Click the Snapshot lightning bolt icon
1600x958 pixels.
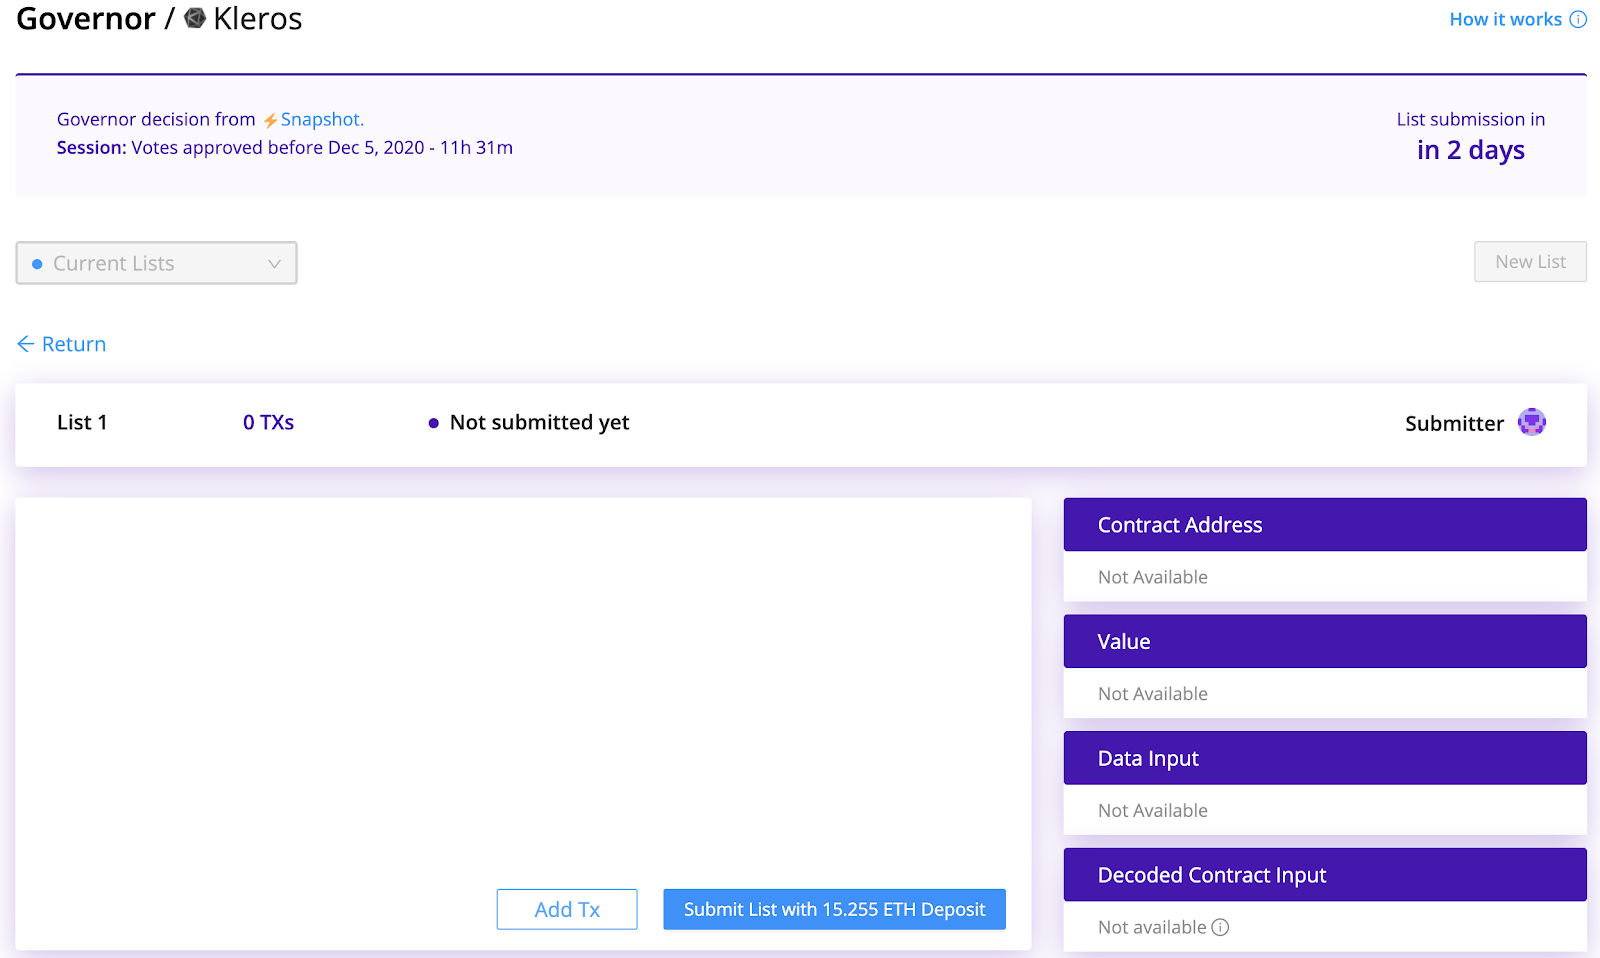pos(270,120)
